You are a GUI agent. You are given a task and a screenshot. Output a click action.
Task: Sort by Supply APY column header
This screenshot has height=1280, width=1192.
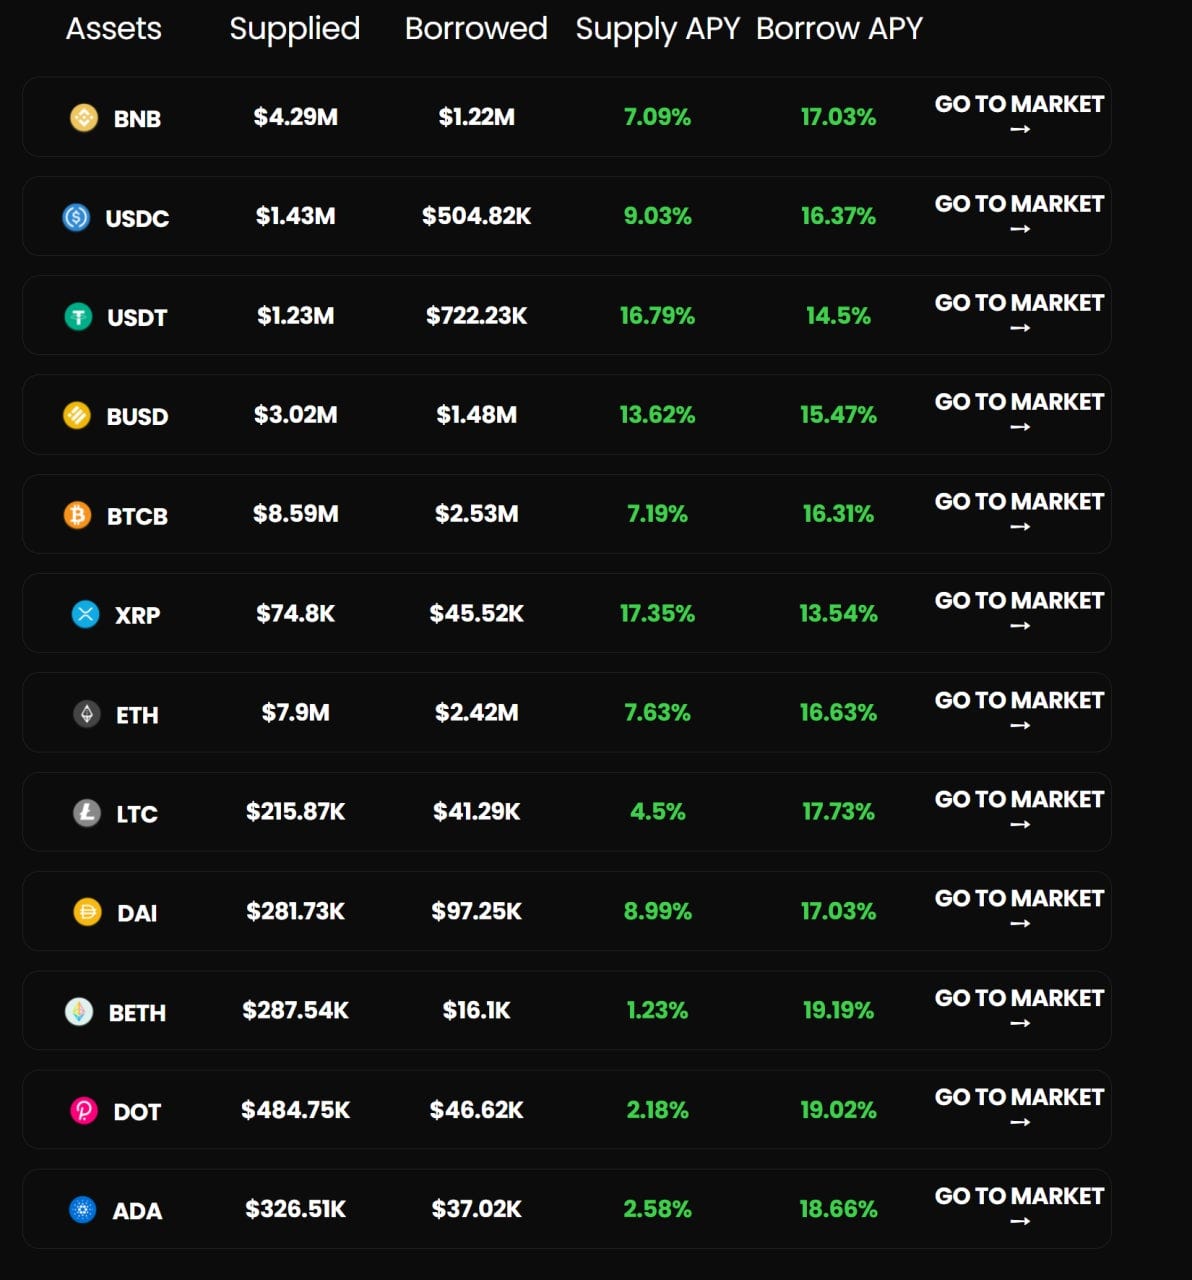[x=657, y=30]
